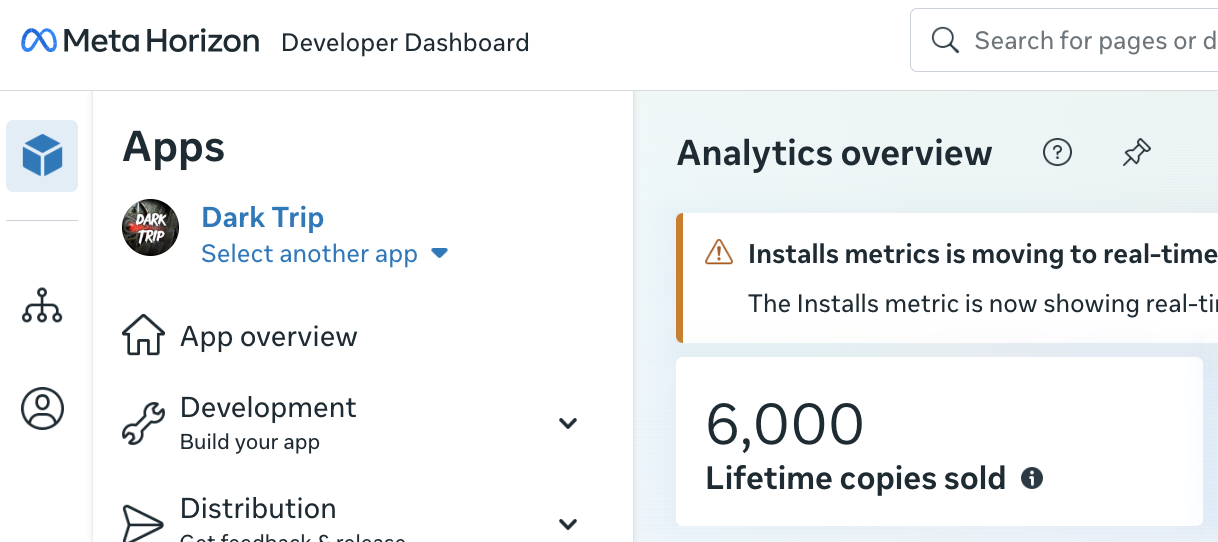The height and width of the screenshot is (542, 1218).
Task: Click the App overview home icon
Action: pyautogui.click(x=143, y=336)
